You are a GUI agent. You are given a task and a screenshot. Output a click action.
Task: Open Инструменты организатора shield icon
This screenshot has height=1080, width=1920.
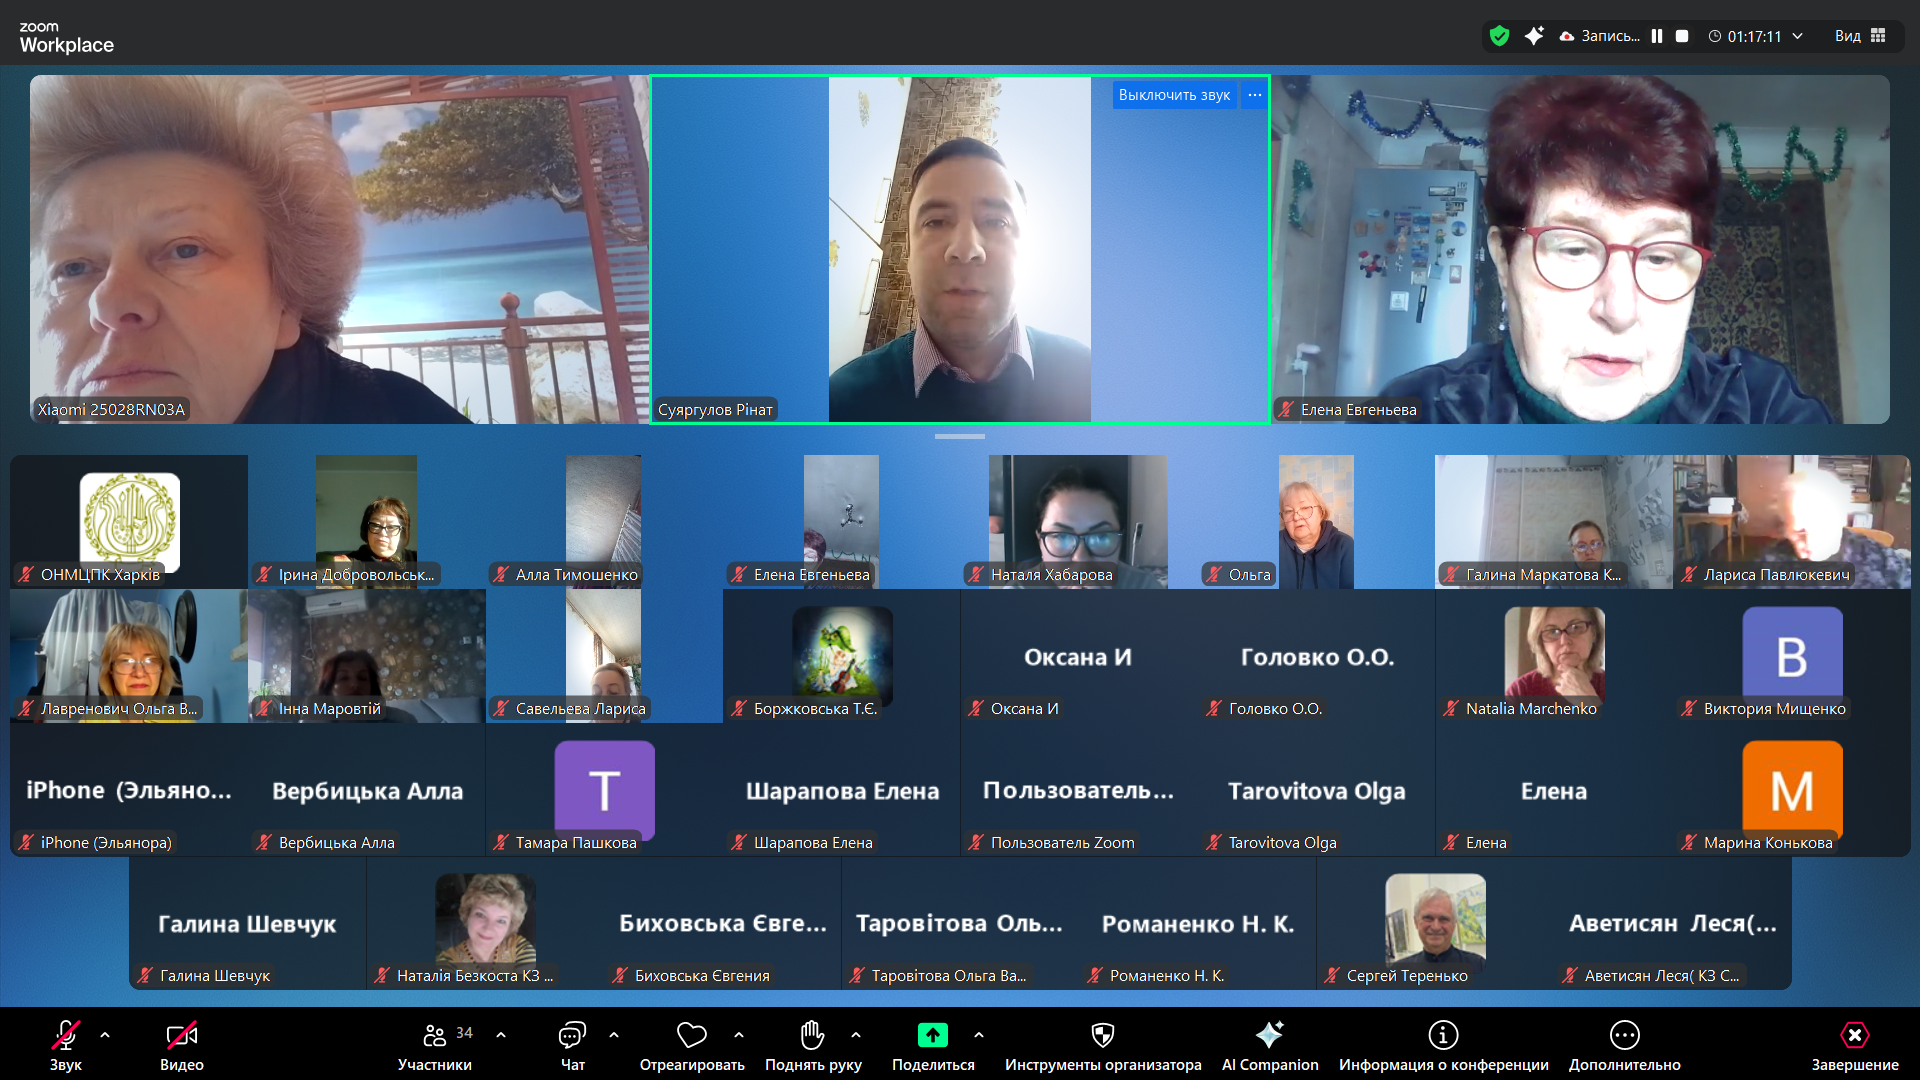(x=1102, y=1035)
